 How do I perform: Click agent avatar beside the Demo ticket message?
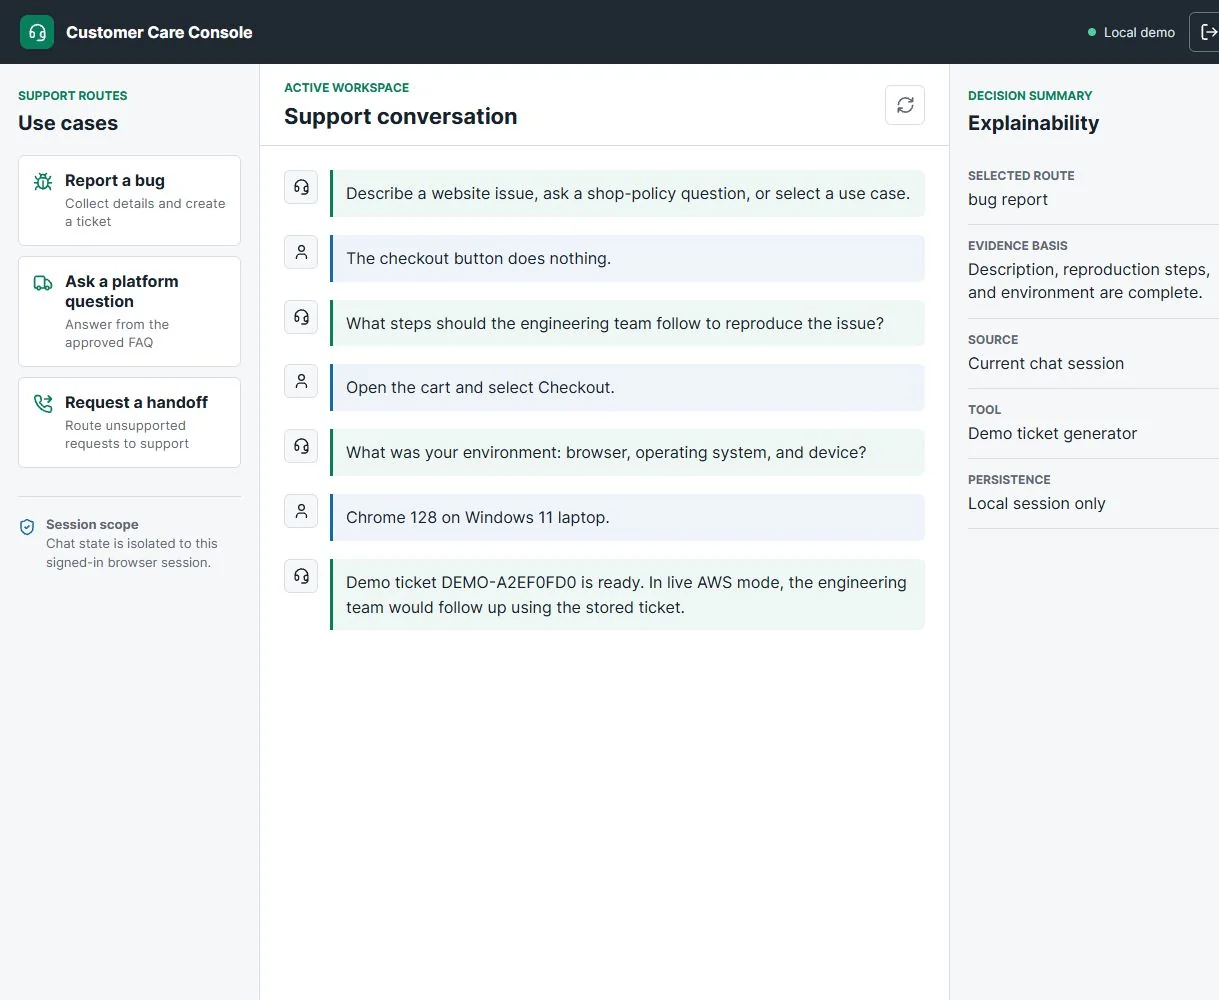pos(301,576)
